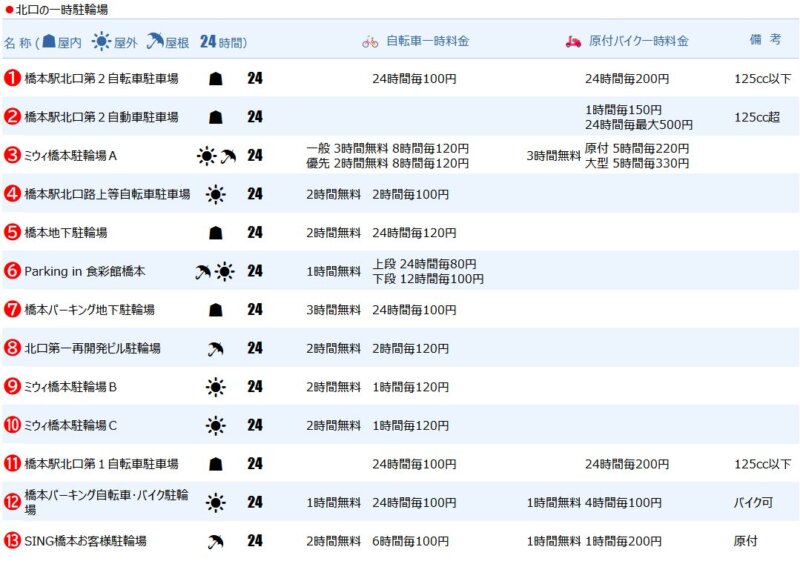Click 原付 remark in last row
This screenshot has height=564, width=800.
click(x=745, y=541)
